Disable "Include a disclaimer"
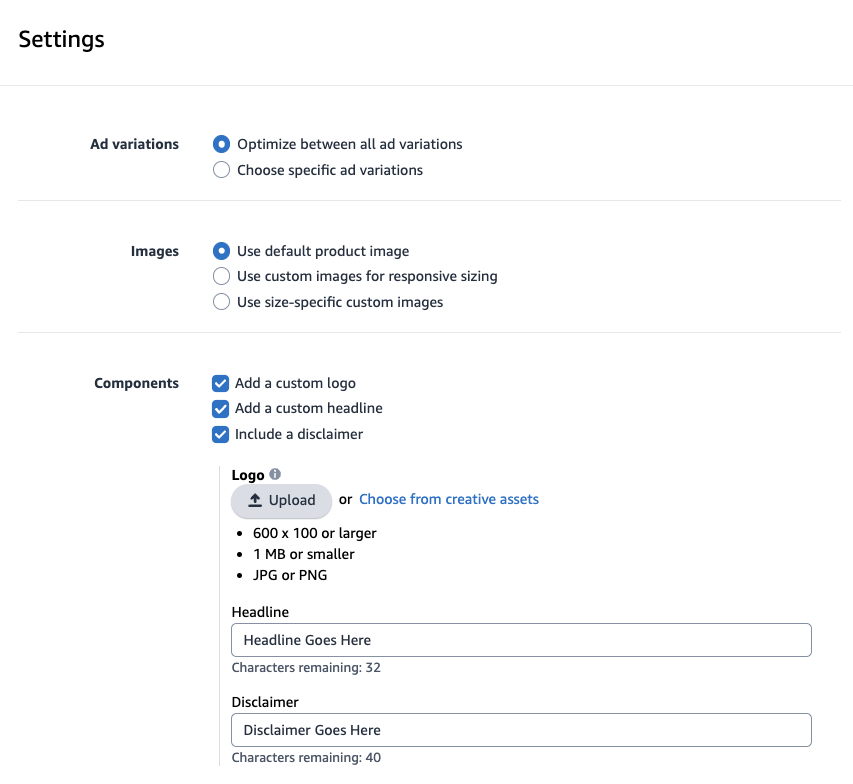Viewport: 853px width, 784px height. [221, 434]
